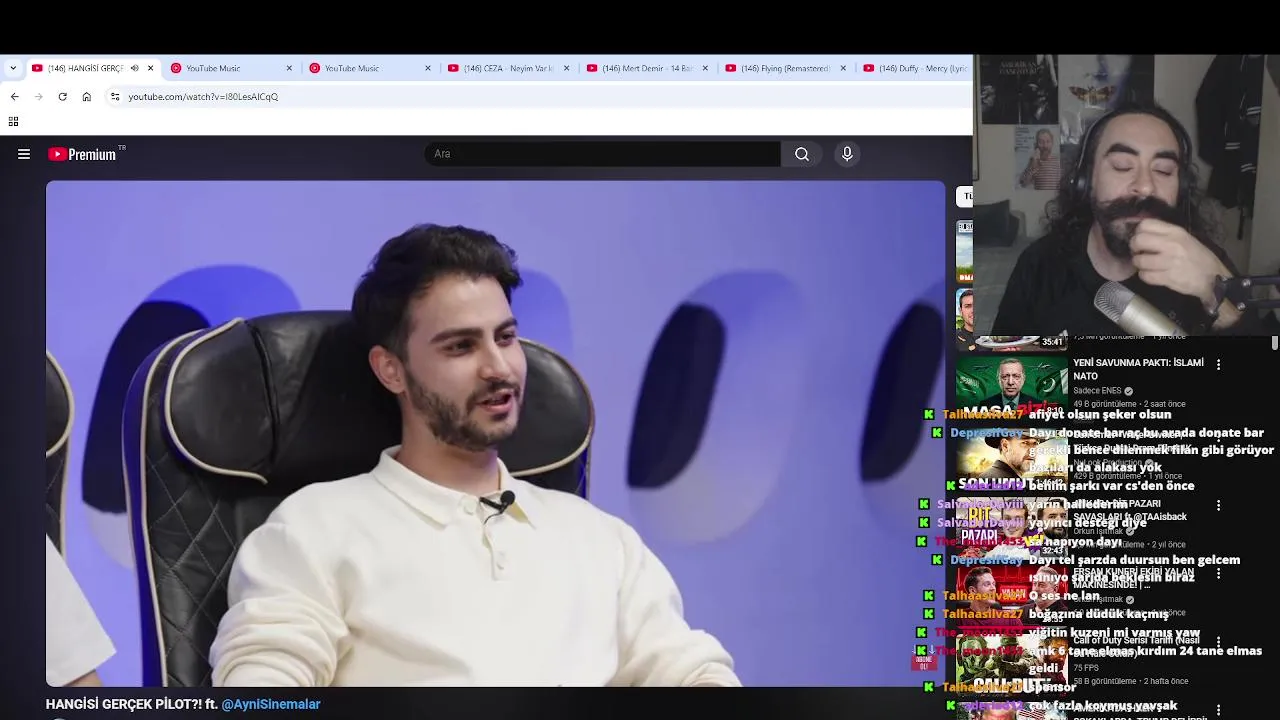Screen dimensions: 1280x720
Task: Close the HANGİSİ GERÇEK tab
Action: 151,68
